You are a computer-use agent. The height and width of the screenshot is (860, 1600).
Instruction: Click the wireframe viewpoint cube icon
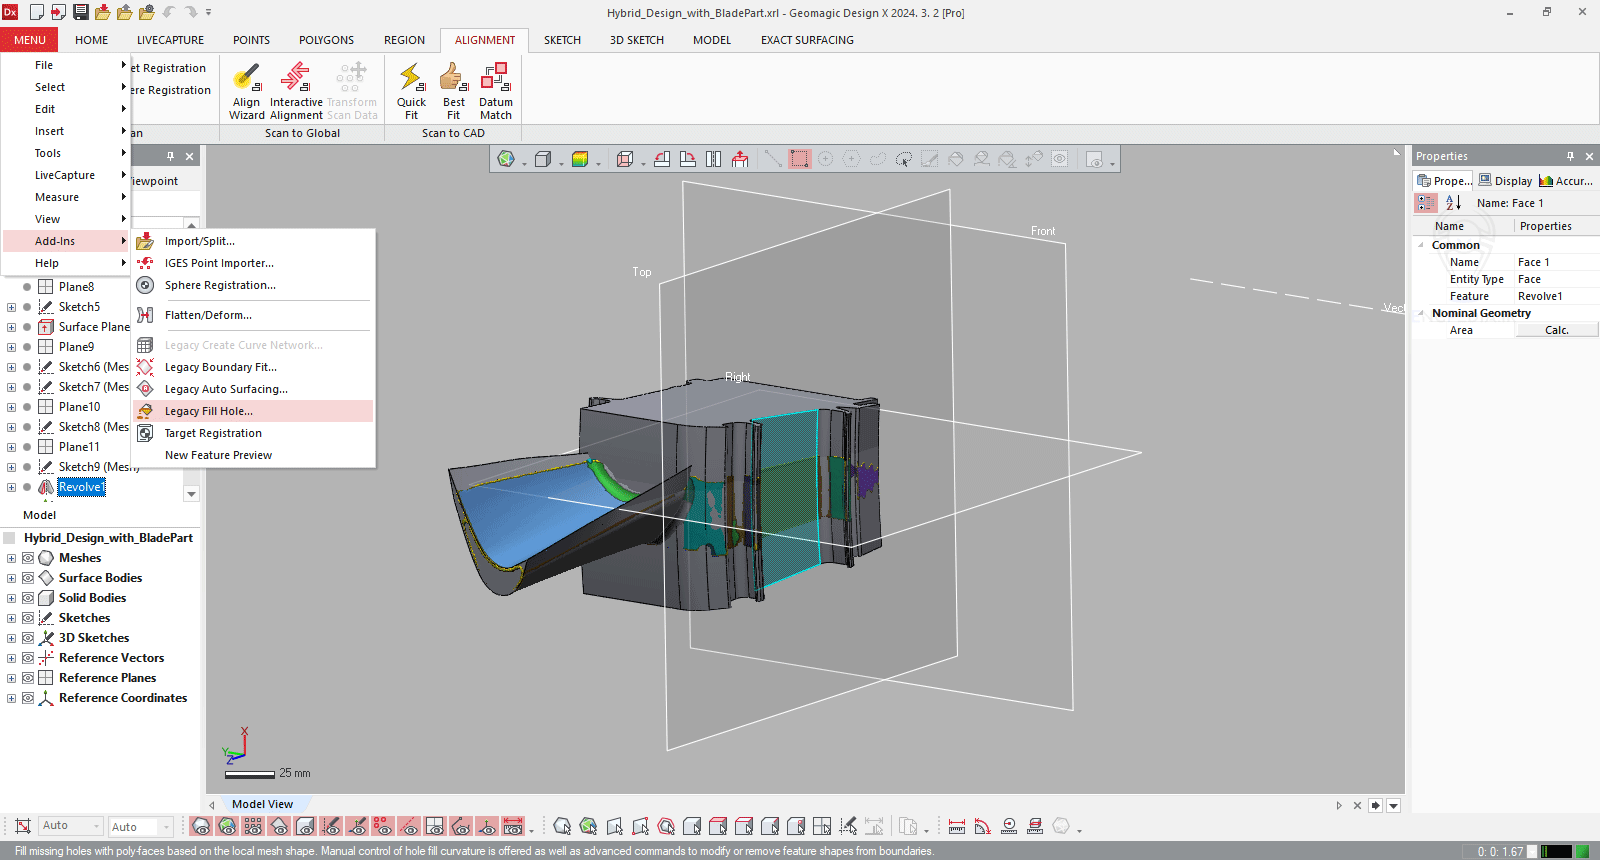click(x=625, y=159)
